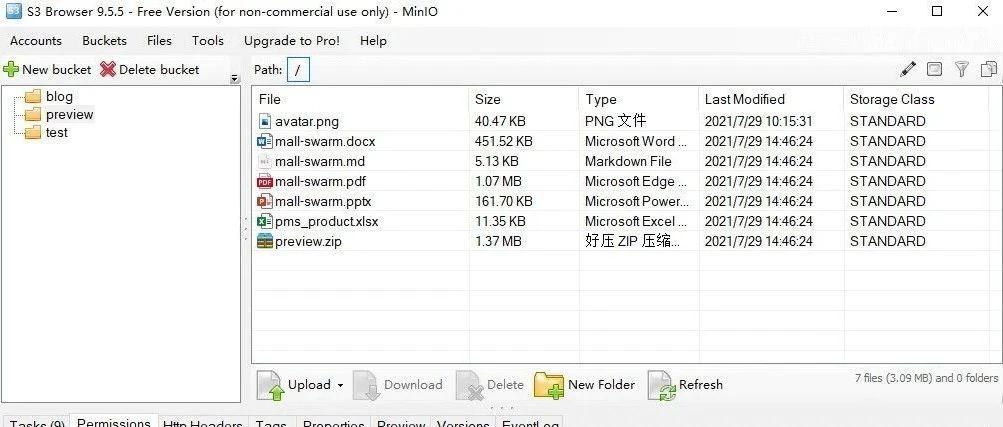Open the Buckets menu
The image size is (1003, 427).
(104, 41)
